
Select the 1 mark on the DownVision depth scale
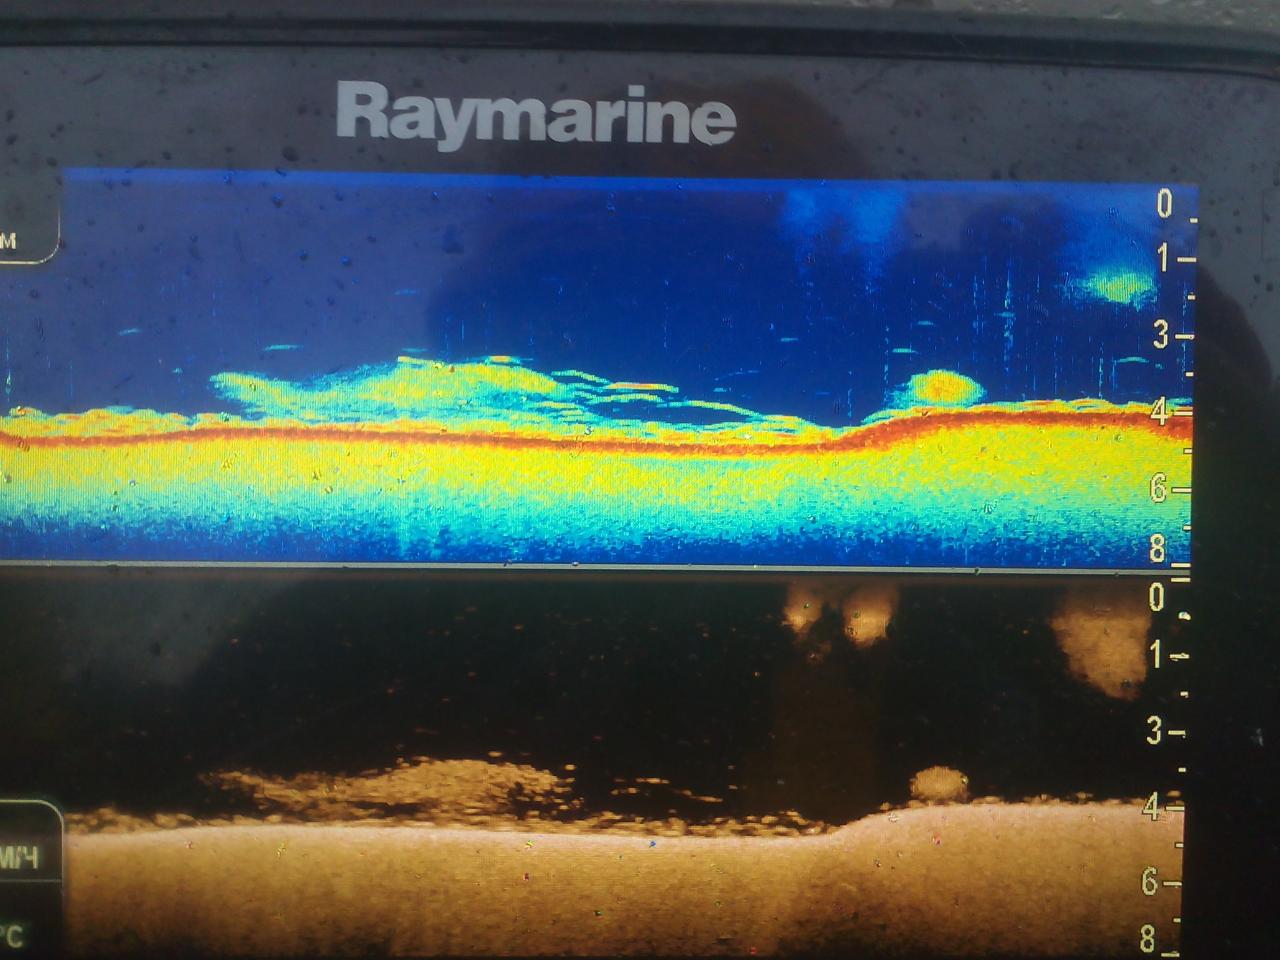tap(1155, 656)
